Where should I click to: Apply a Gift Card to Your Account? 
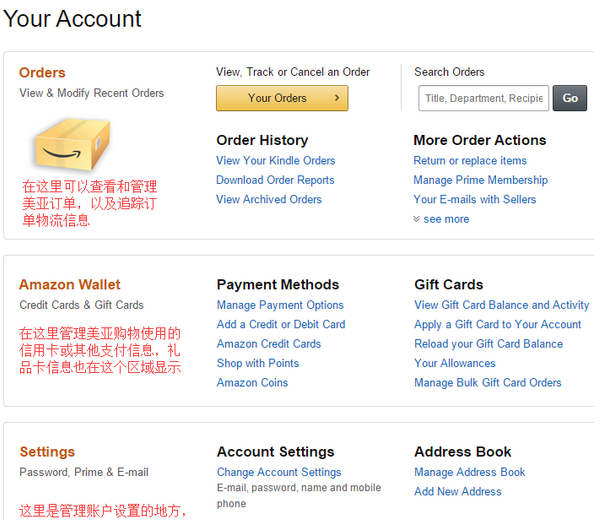point(498,324)
